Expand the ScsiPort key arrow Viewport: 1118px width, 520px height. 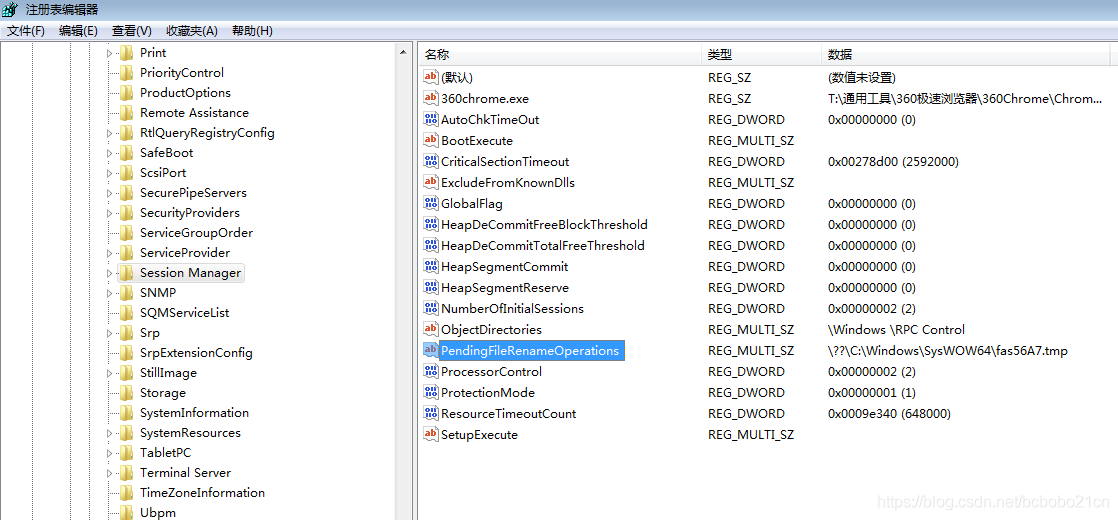[x=109, y=173]
